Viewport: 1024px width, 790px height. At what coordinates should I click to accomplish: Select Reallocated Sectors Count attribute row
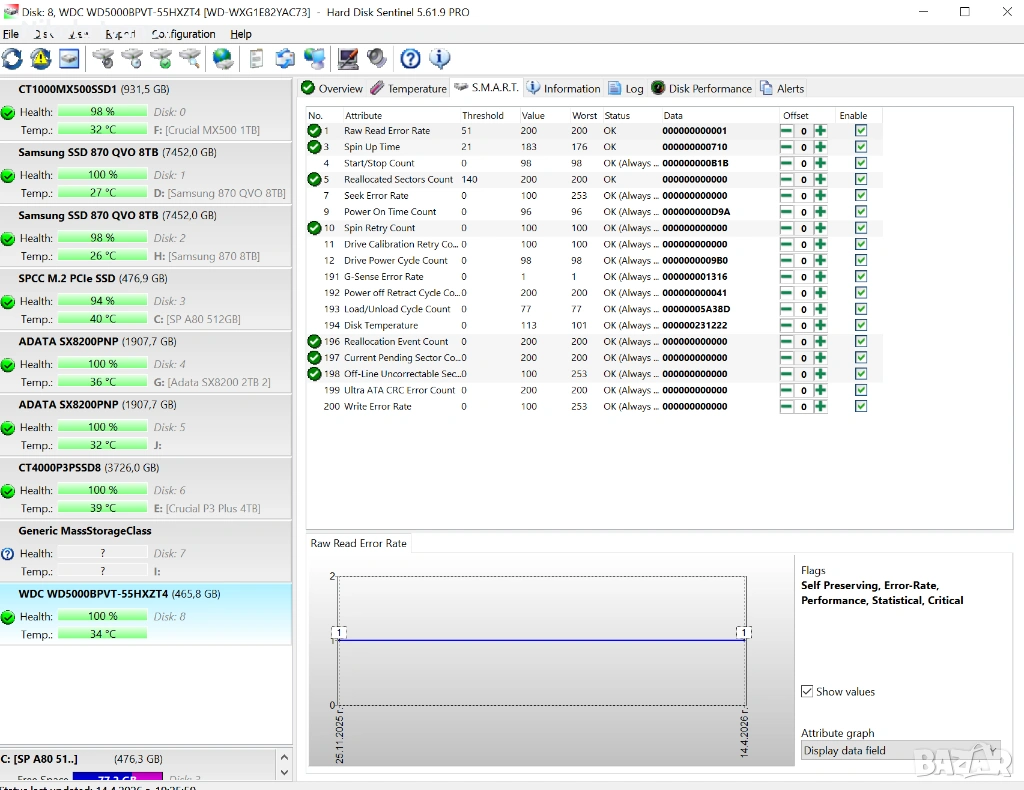point(398,180)
